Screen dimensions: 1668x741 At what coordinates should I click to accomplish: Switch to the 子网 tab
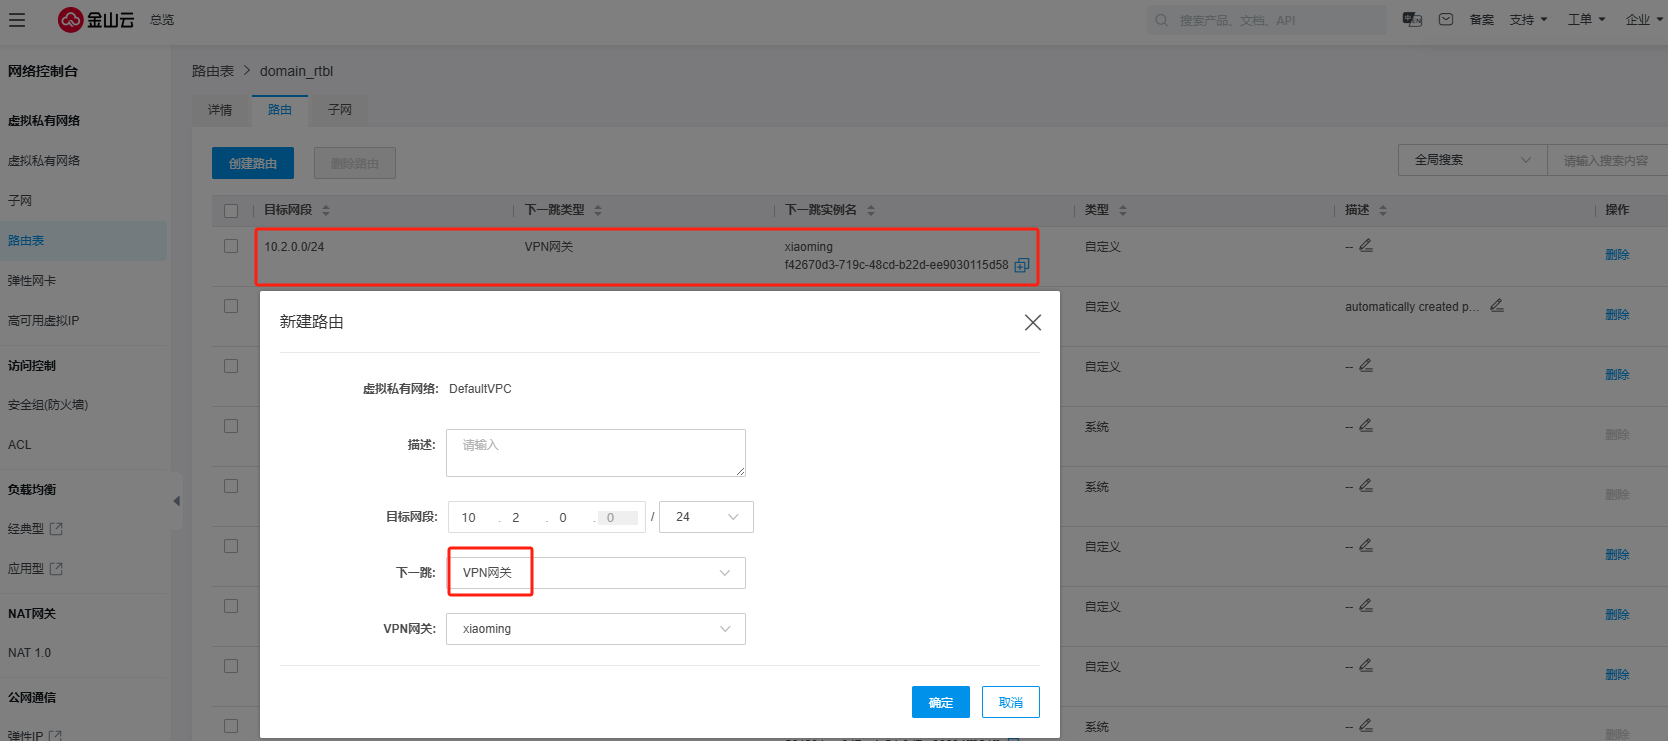[x=340, y=110]
